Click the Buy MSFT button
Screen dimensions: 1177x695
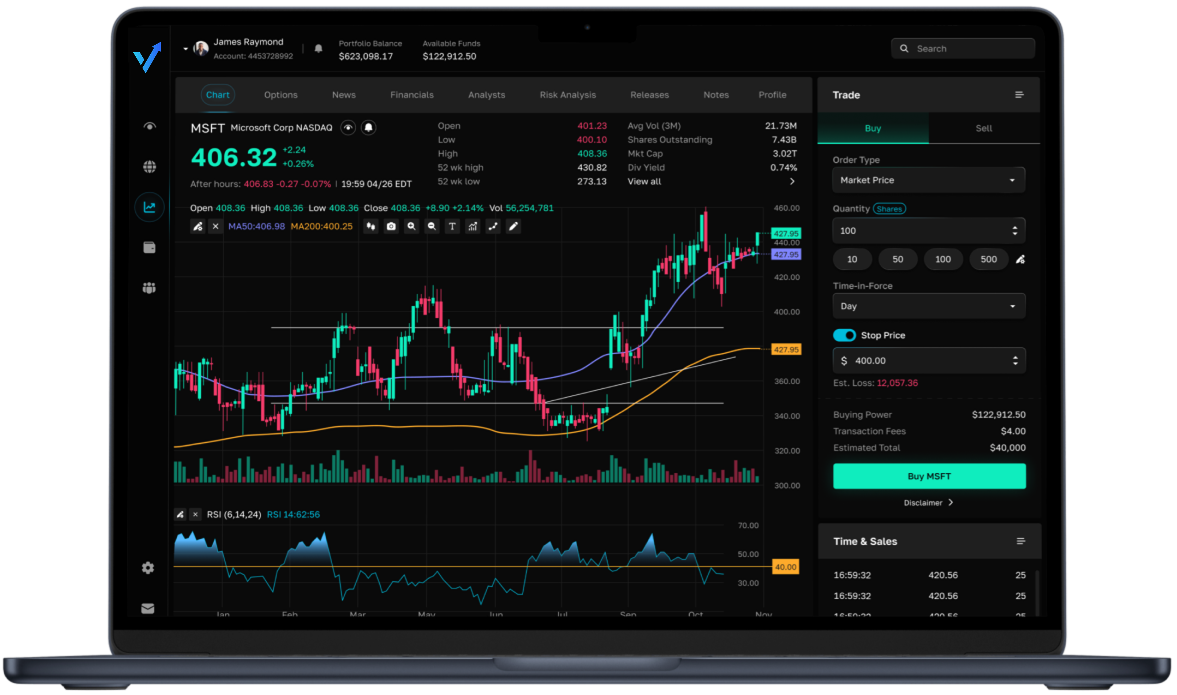[929, 476]
